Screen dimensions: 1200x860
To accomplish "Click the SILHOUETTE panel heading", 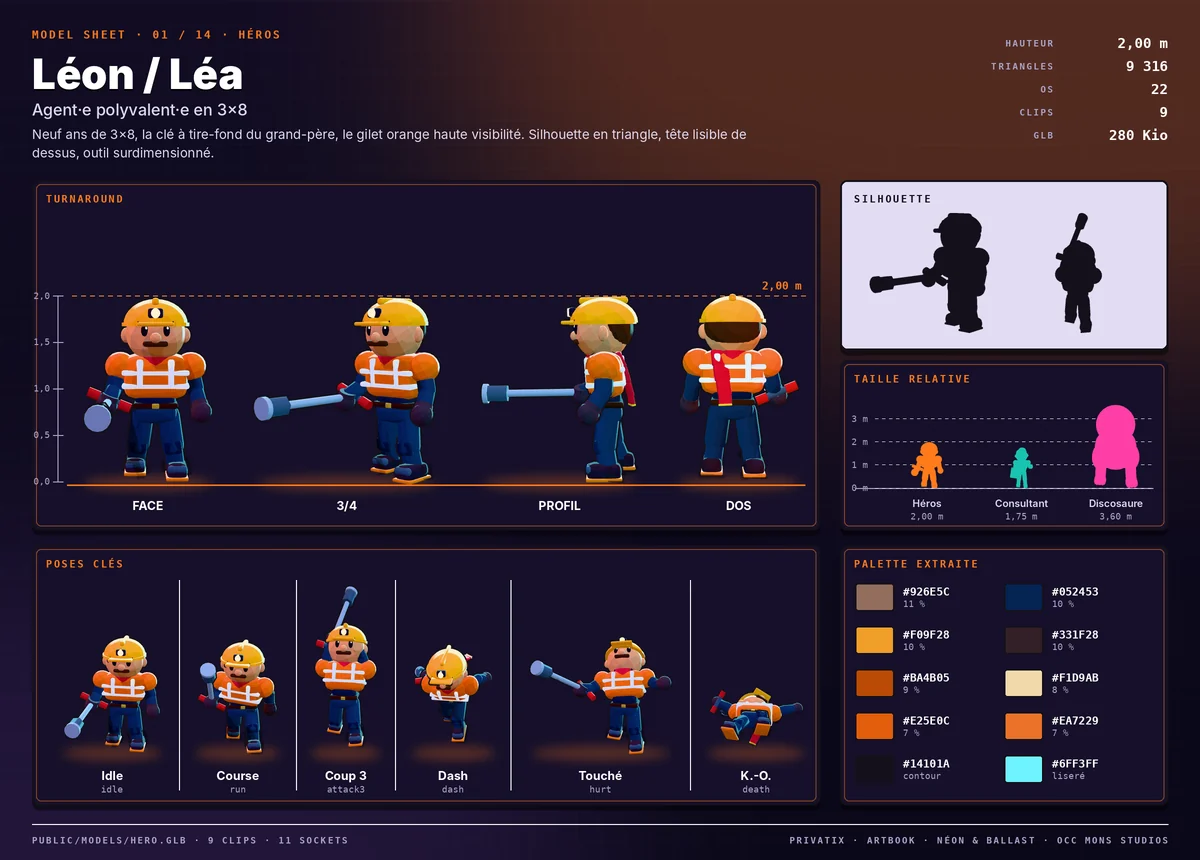I will click(892, 199).
